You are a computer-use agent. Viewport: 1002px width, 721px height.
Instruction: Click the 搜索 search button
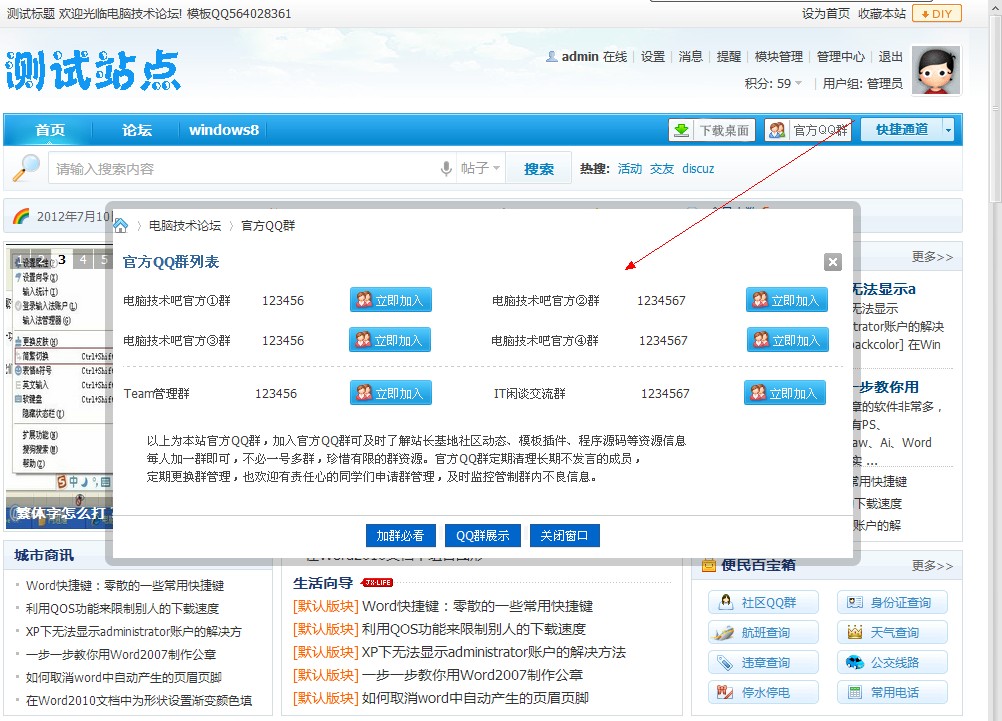click(x=538, y=169)
